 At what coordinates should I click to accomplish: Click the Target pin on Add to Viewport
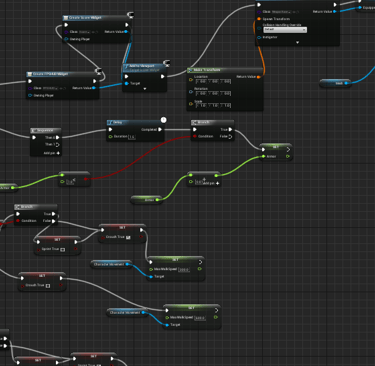point(127,83)
